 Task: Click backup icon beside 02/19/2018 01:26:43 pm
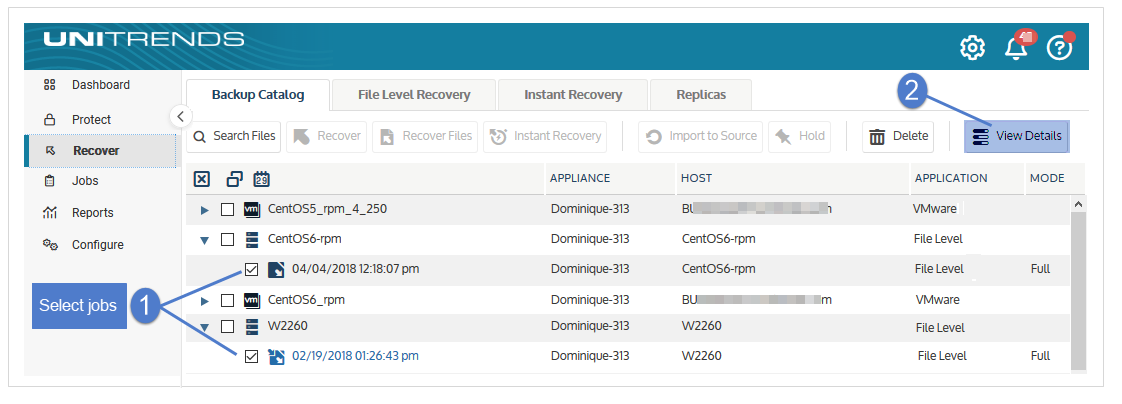click(276, 356)
